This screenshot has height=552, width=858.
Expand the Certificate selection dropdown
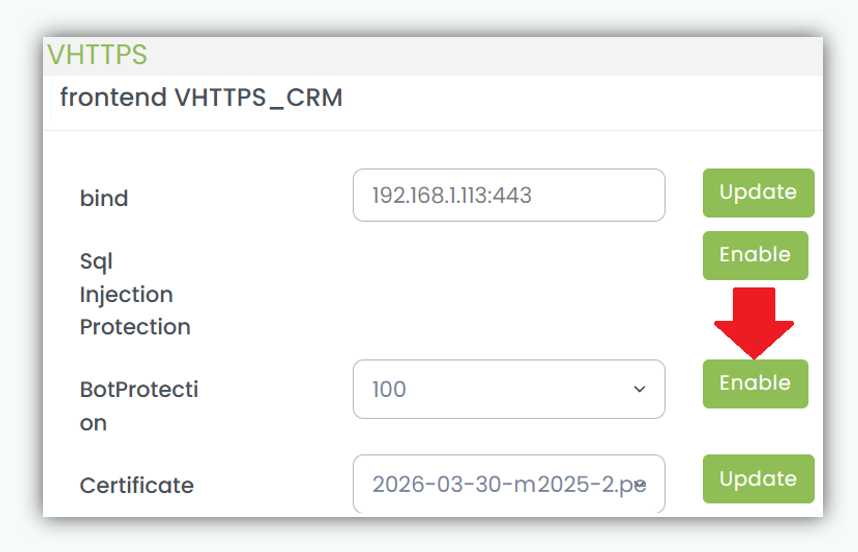[x=508, y=485]
